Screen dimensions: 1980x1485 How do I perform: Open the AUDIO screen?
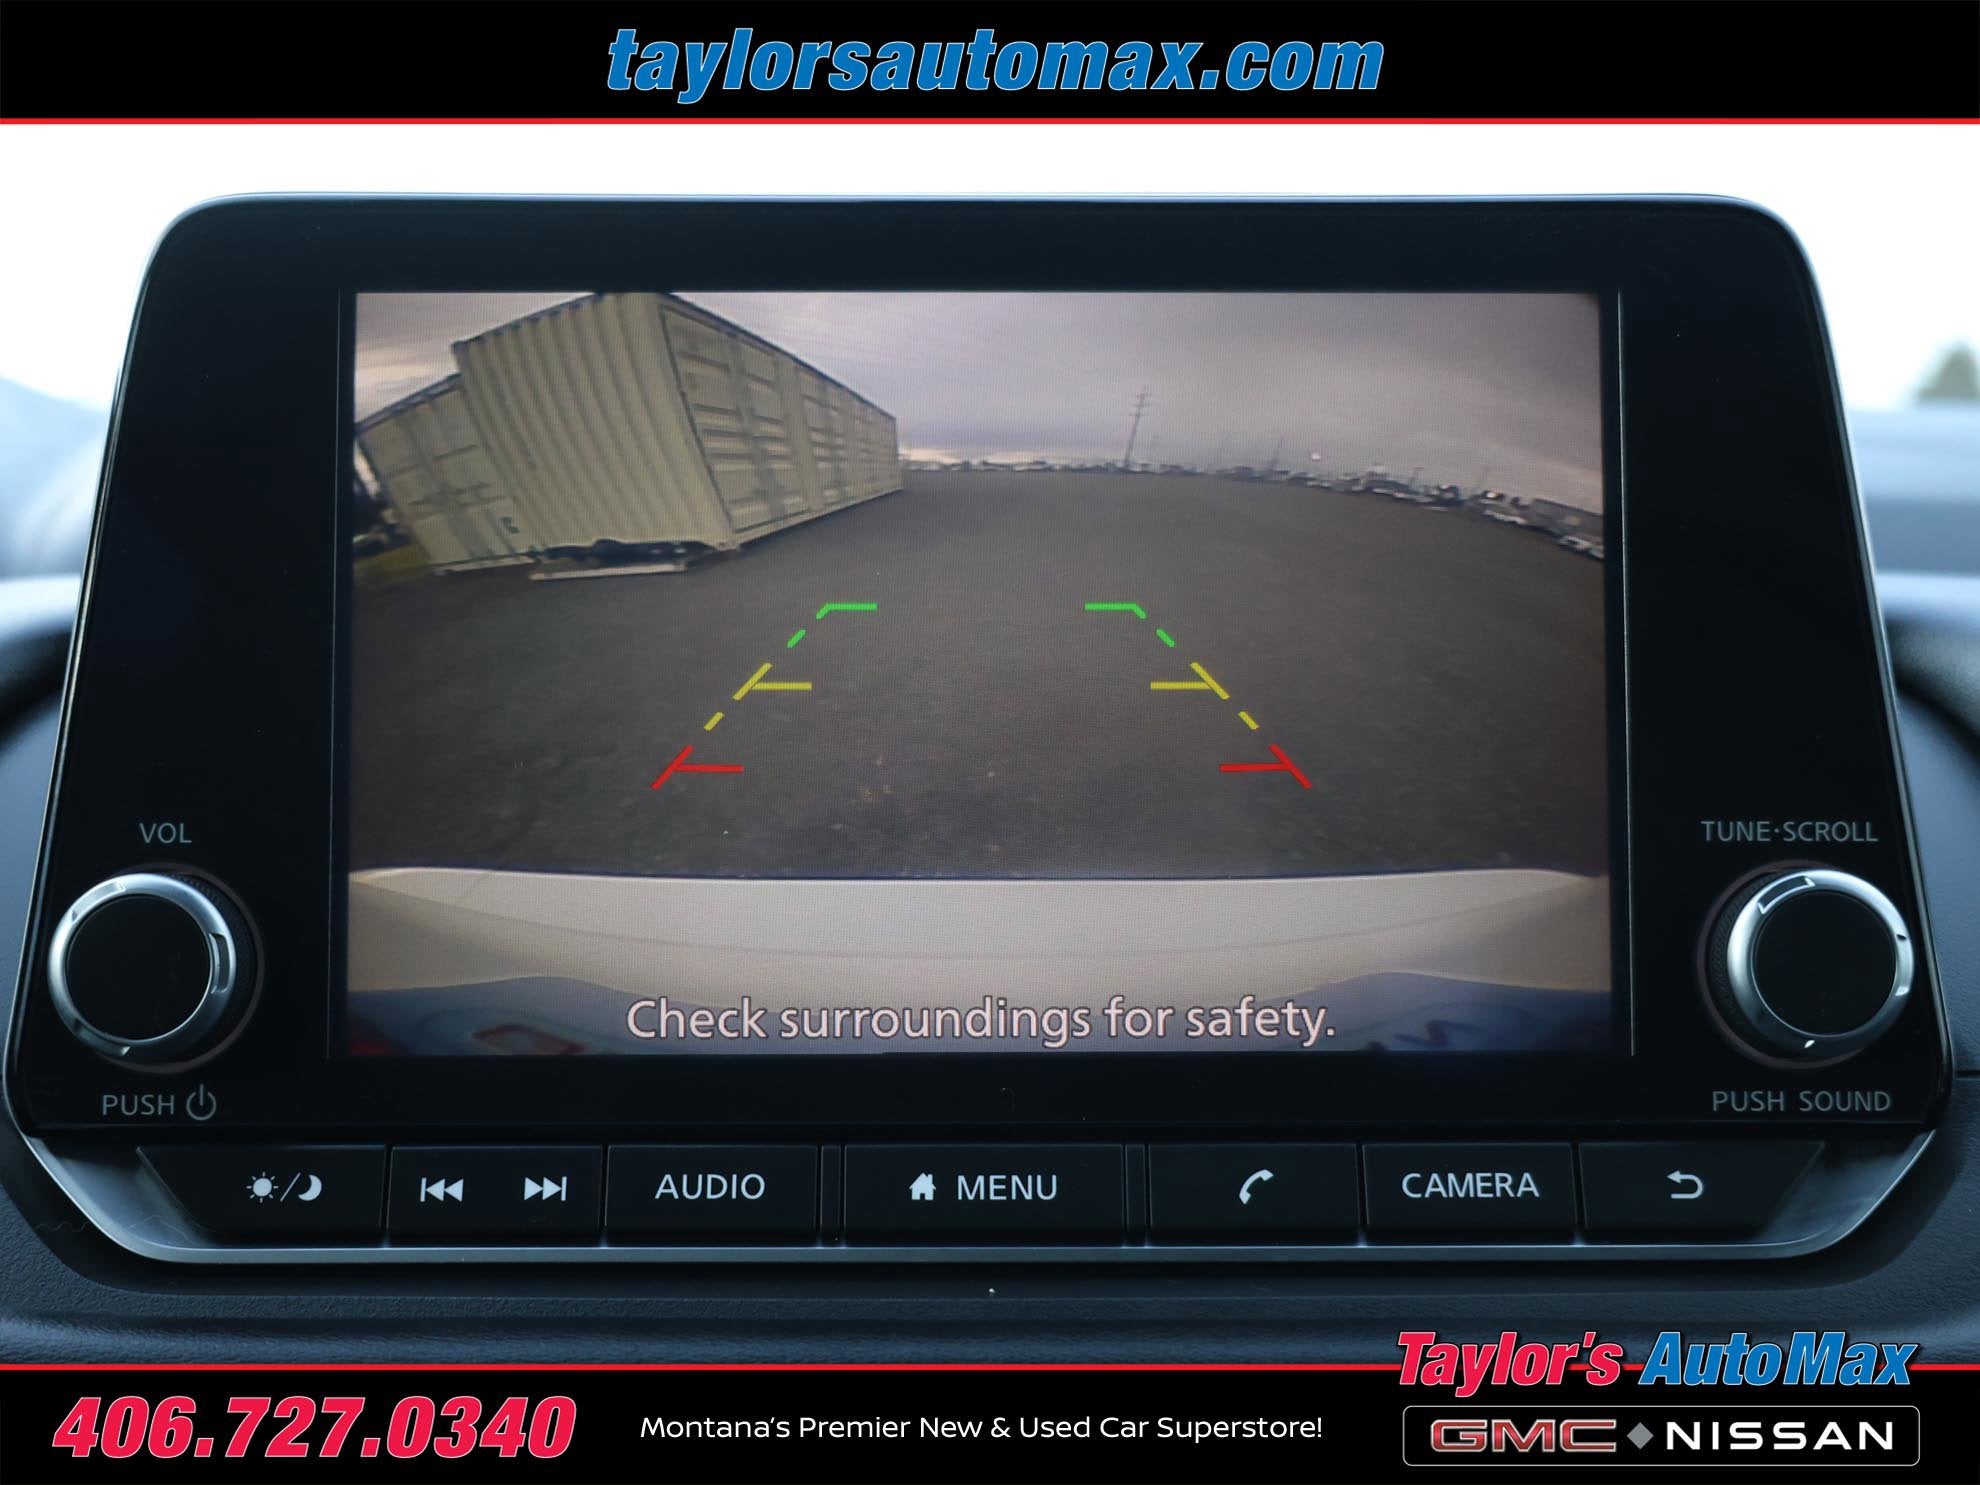[710, 1187]
